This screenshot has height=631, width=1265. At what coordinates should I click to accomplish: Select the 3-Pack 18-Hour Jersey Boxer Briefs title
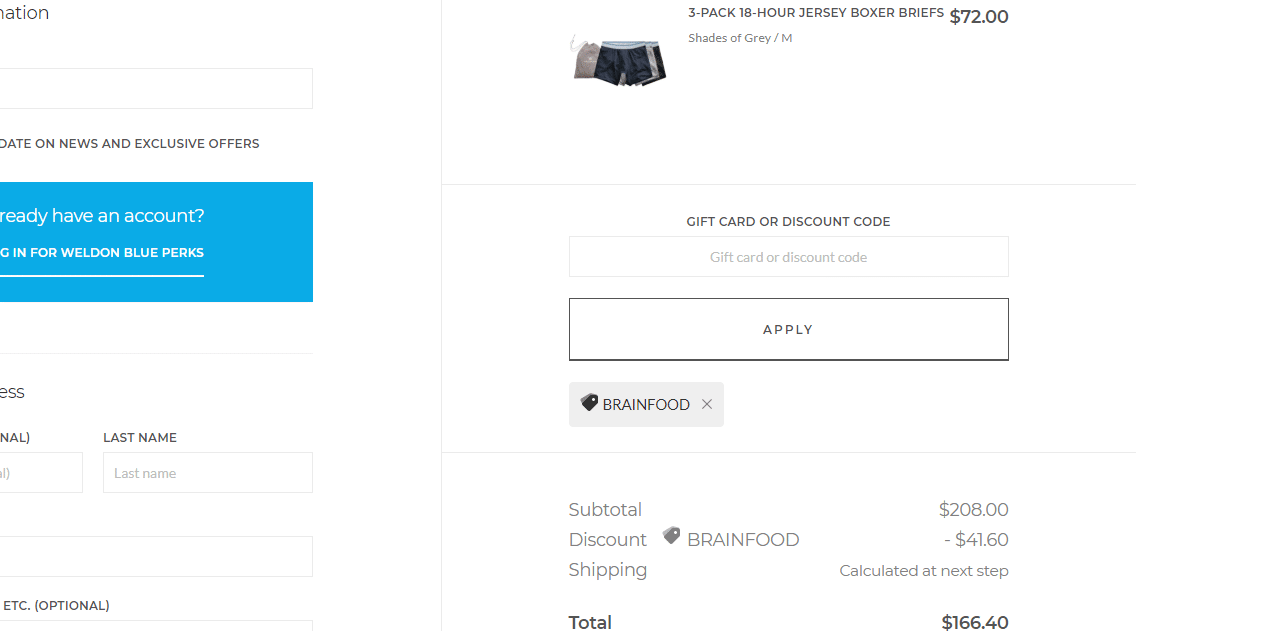(x=816, y=13)
